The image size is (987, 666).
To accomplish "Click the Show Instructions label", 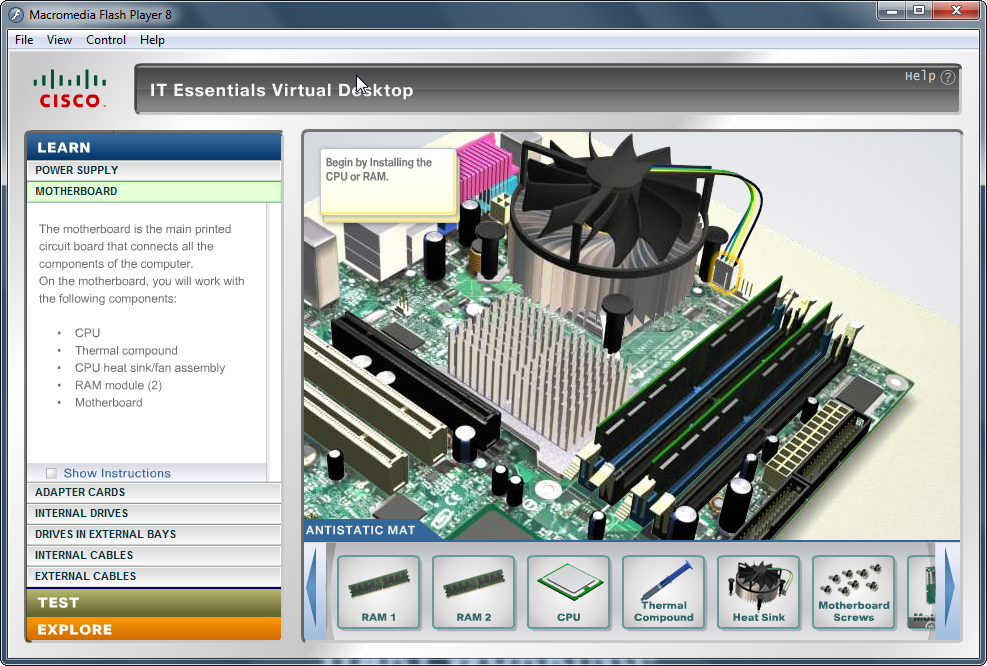I will pyautogui.click(x=117, y=473).
